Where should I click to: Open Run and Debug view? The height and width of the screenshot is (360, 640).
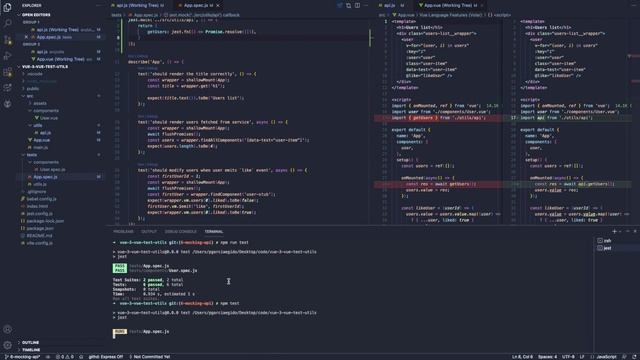[7, 56]
